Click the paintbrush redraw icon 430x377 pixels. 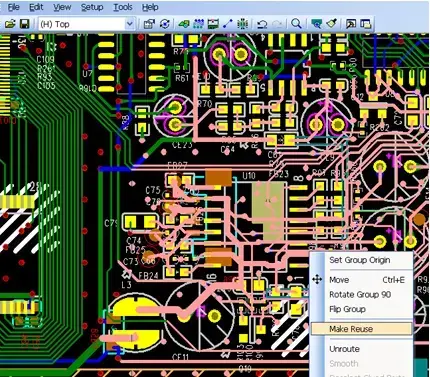[x=331, y=24]
